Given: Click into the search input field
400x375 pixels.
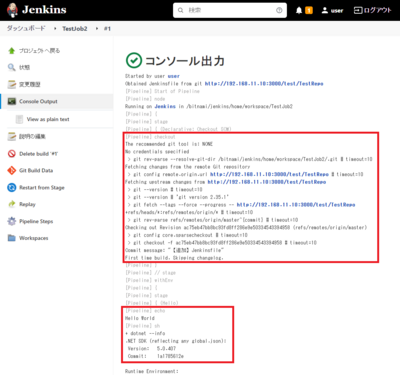Looking at the screenshot, I should [230, 10].
